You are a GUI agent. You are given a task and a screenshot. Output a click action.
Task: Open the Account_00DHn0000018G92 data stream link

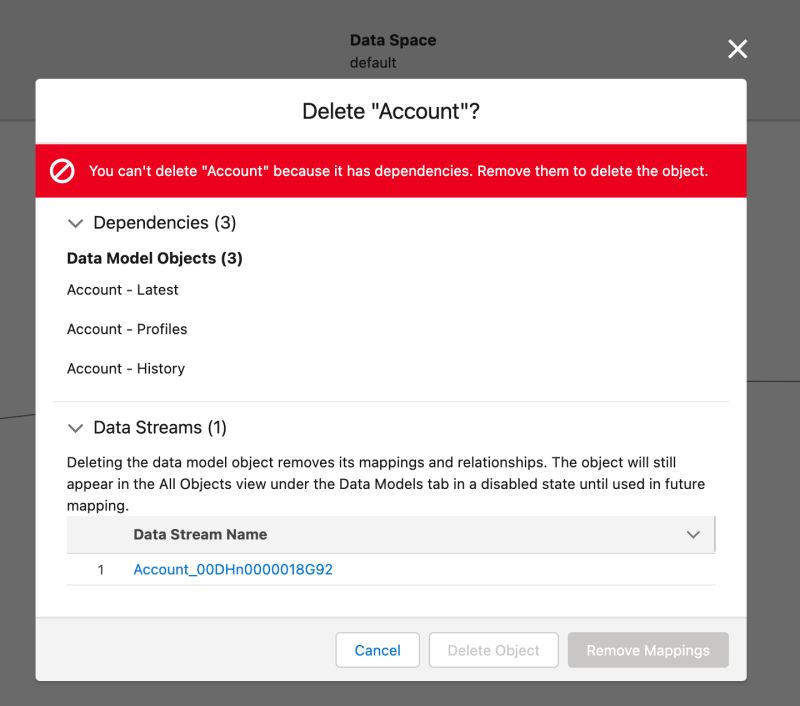tap(231, 569)
